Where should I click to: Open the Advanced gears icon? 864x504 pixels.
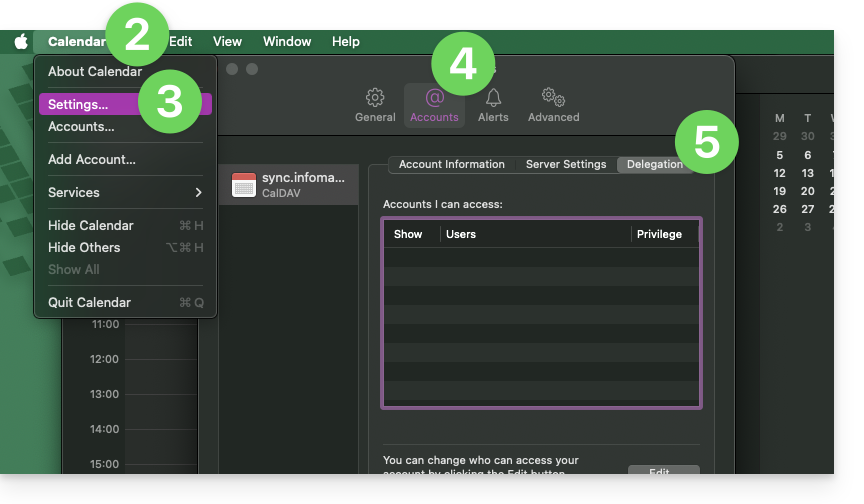point(553,98)
